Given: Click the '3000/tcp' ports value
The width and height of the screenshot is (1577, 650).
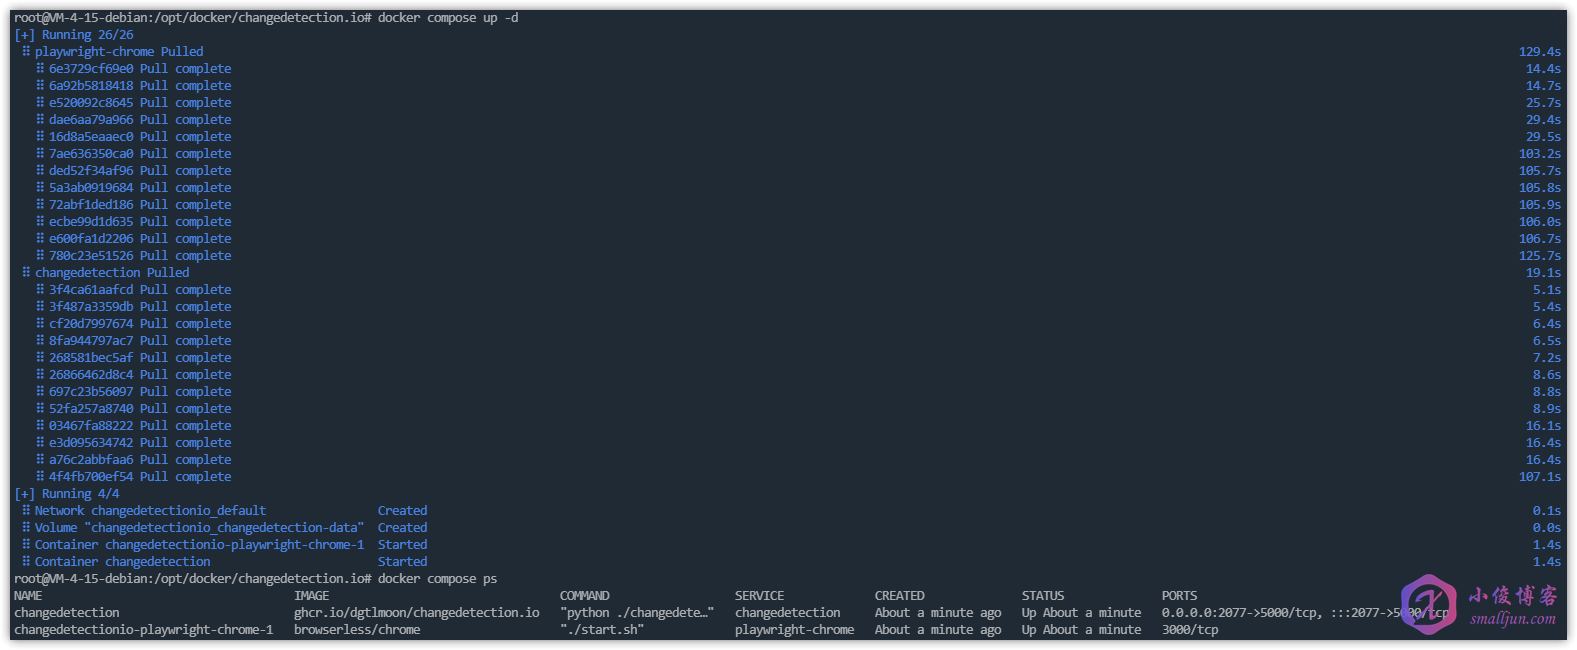Looking at the screenshot, I should (1190, 630).
